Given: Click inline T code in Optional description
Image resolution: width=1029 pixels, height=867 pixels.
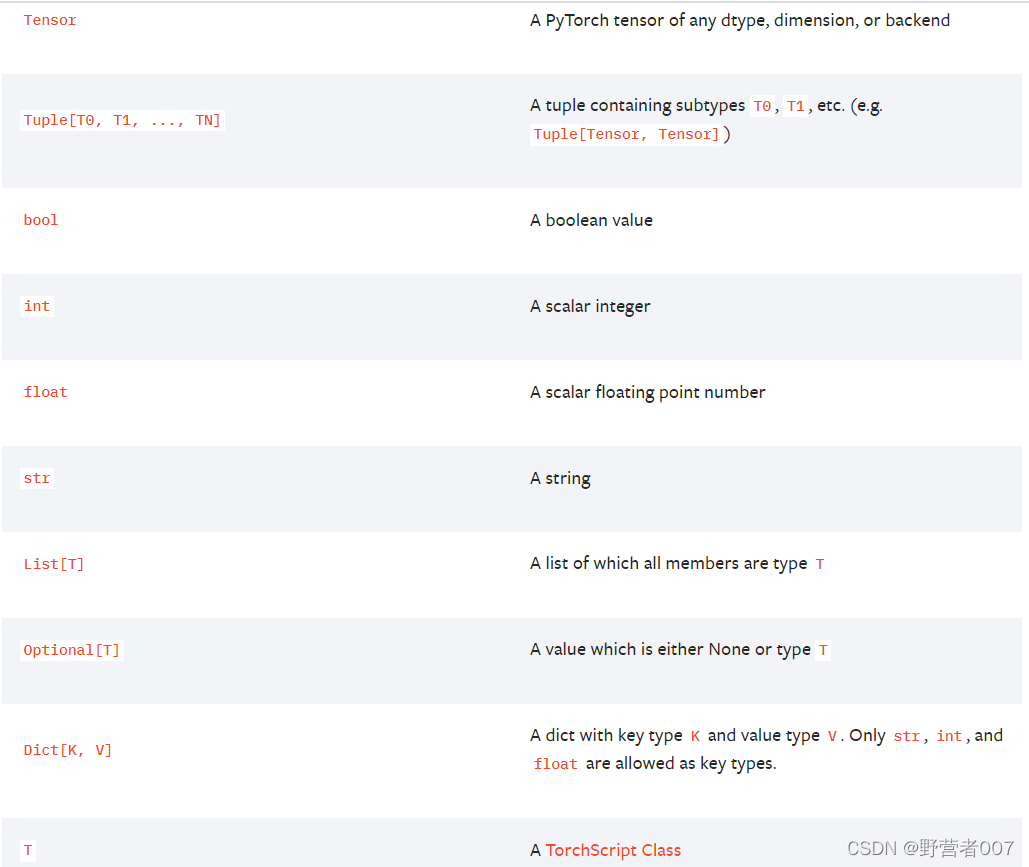Looking at the screenshot, I should pyautogui.click(x=823, y=650).
